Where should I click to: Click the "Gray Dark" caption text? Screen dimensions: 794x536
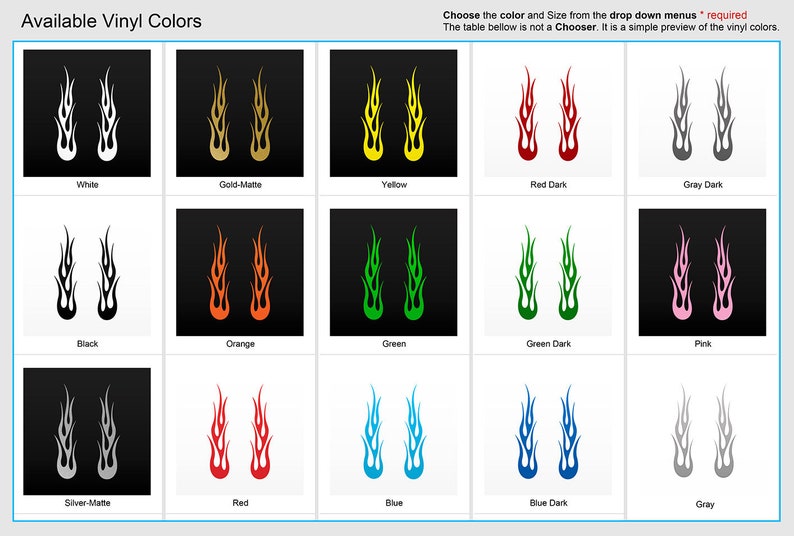703,184
